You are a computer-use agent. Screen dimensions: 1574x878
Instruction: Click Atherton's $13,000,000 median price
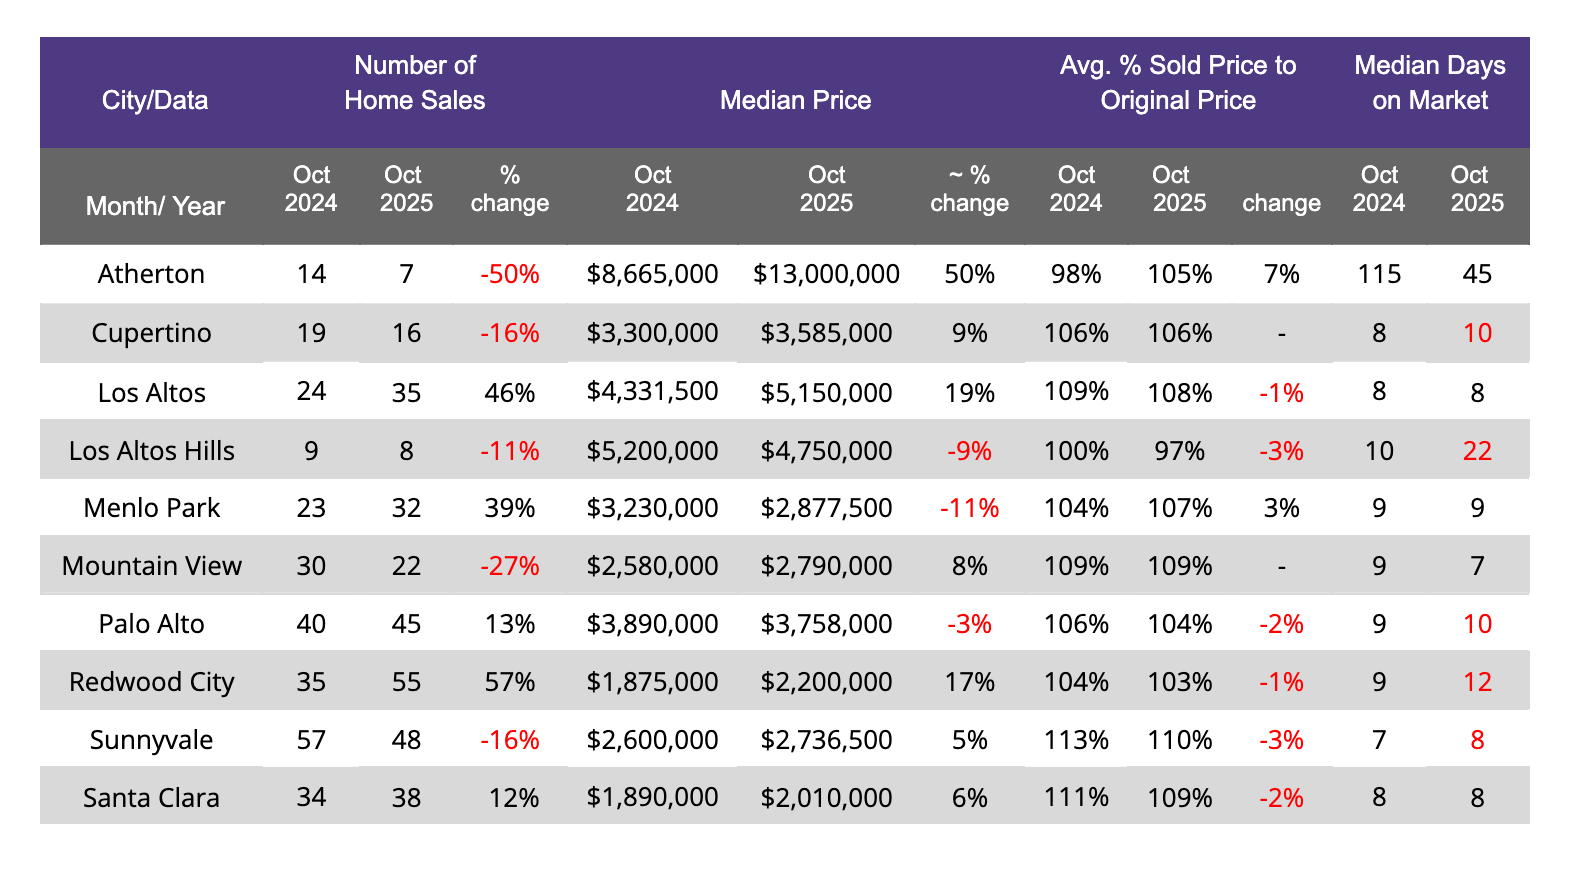tap(826, 274)
